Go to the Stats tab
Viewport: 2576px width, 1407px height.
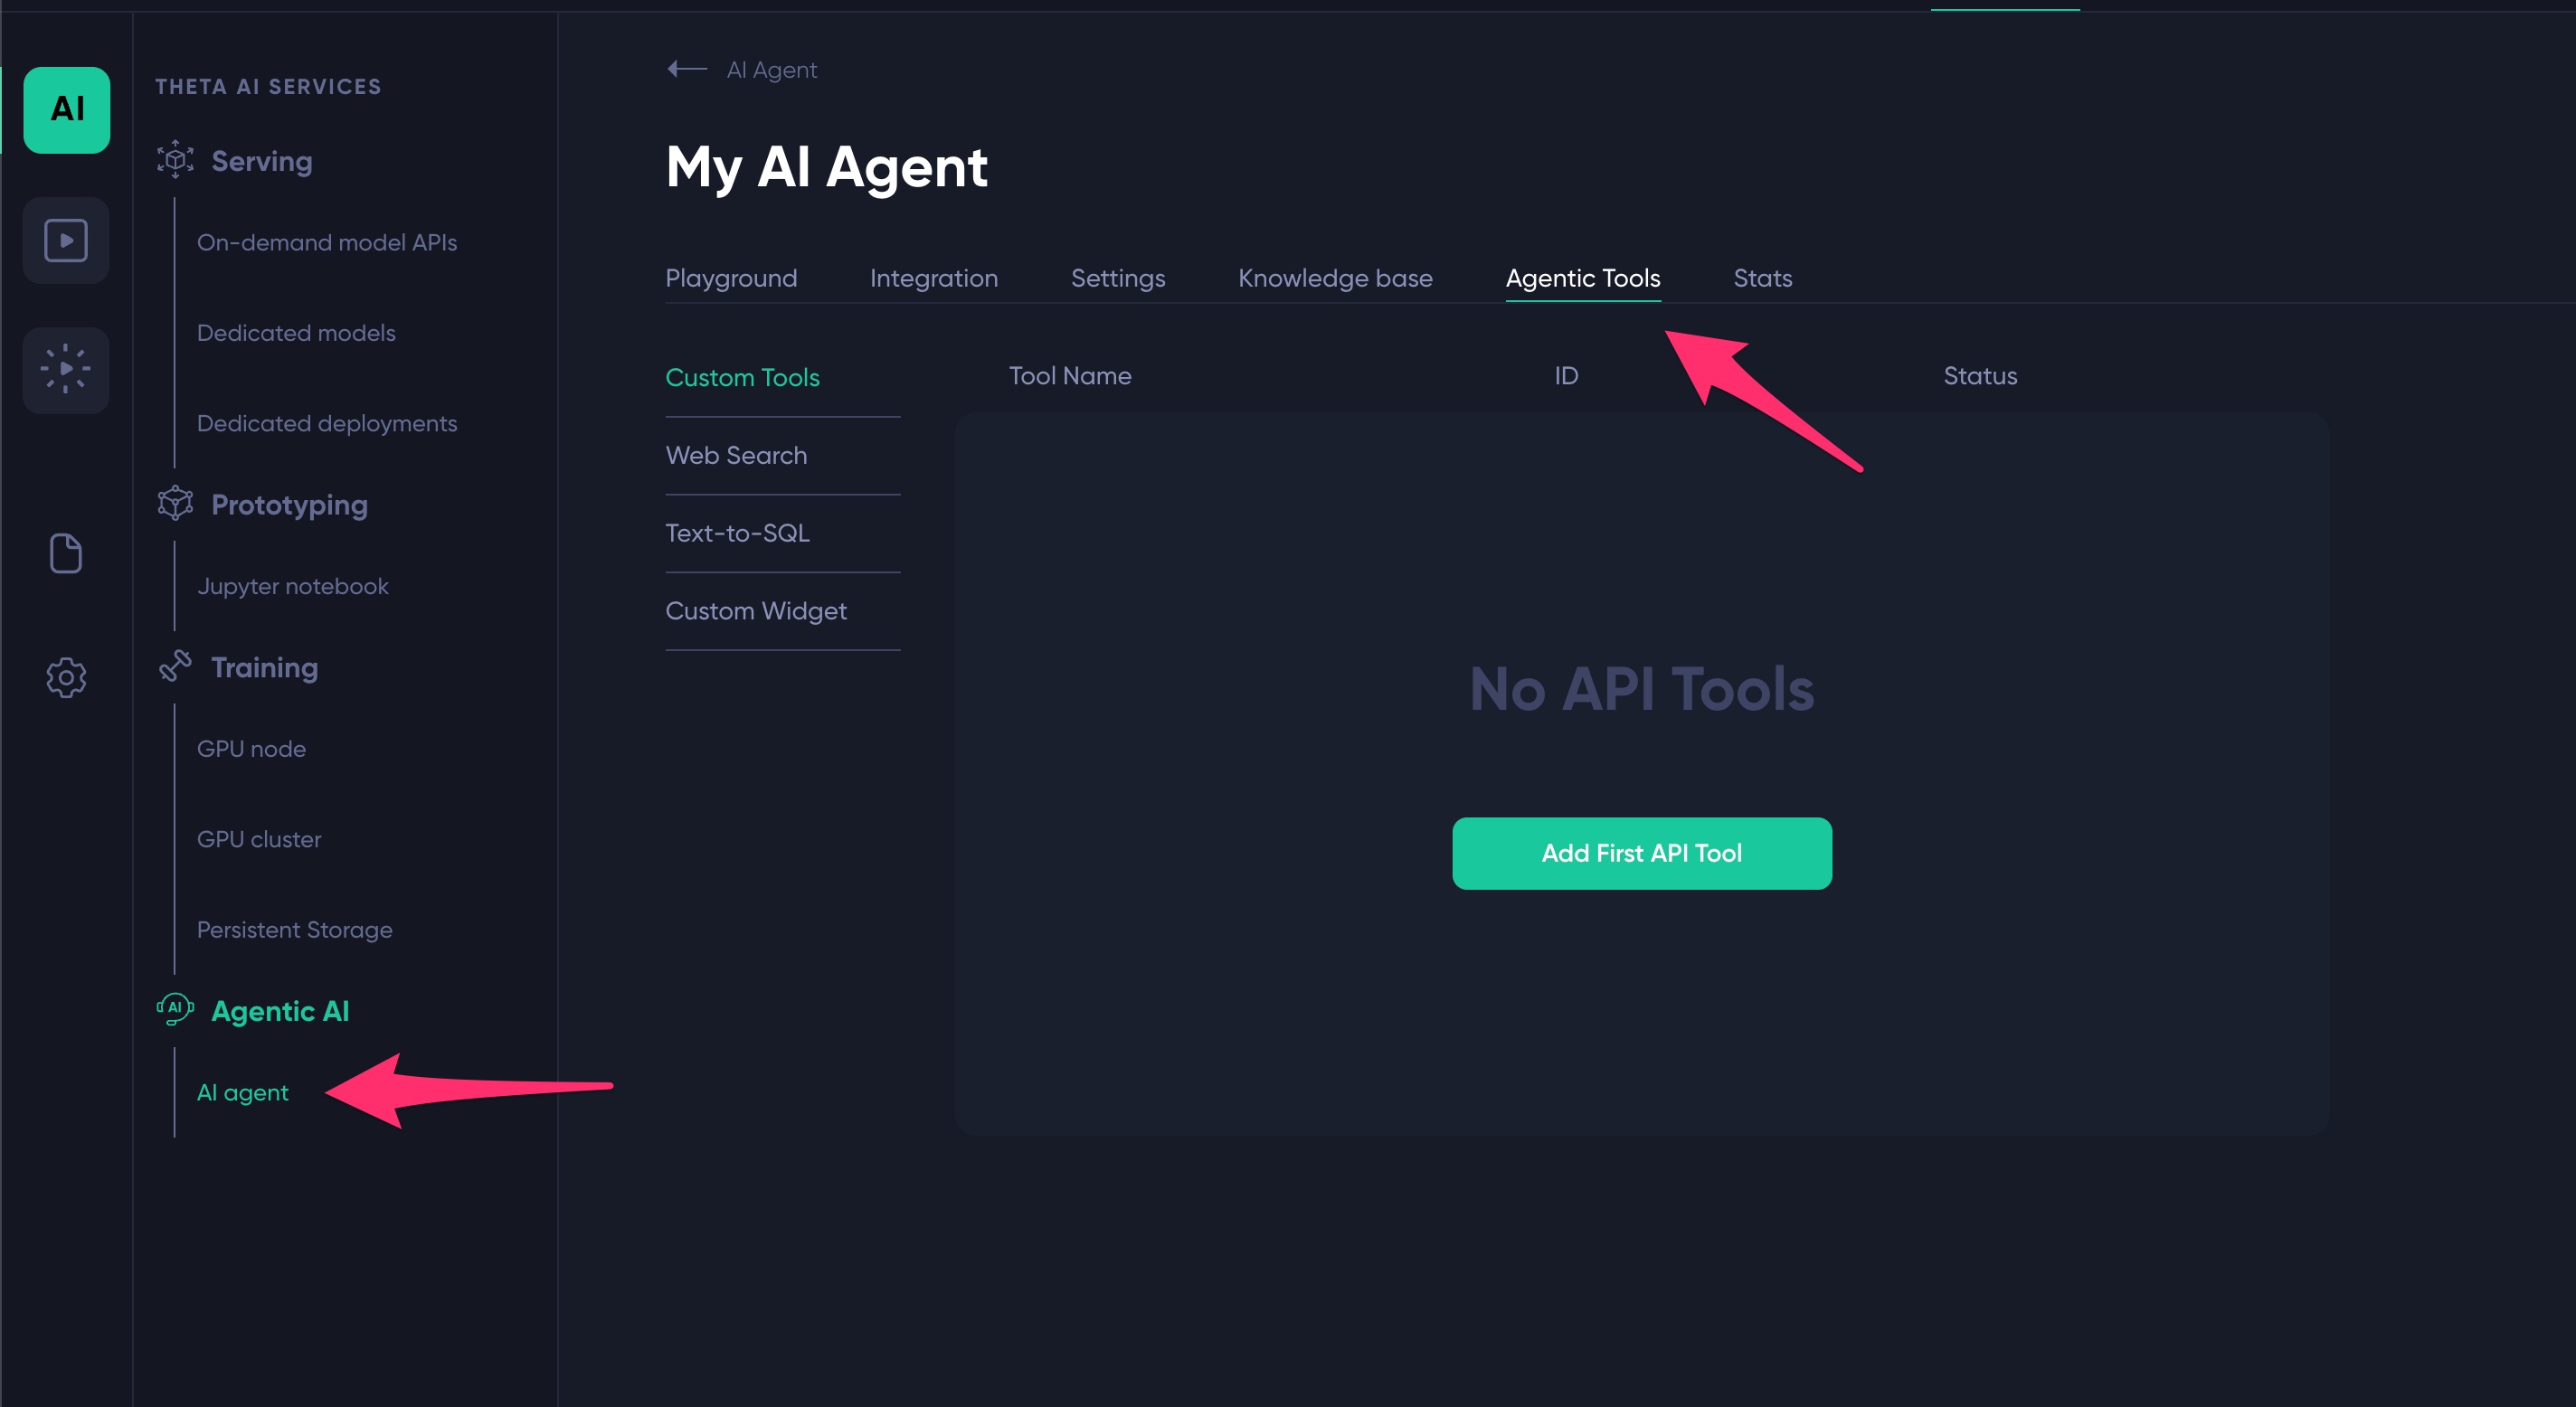pos(1762,278)
